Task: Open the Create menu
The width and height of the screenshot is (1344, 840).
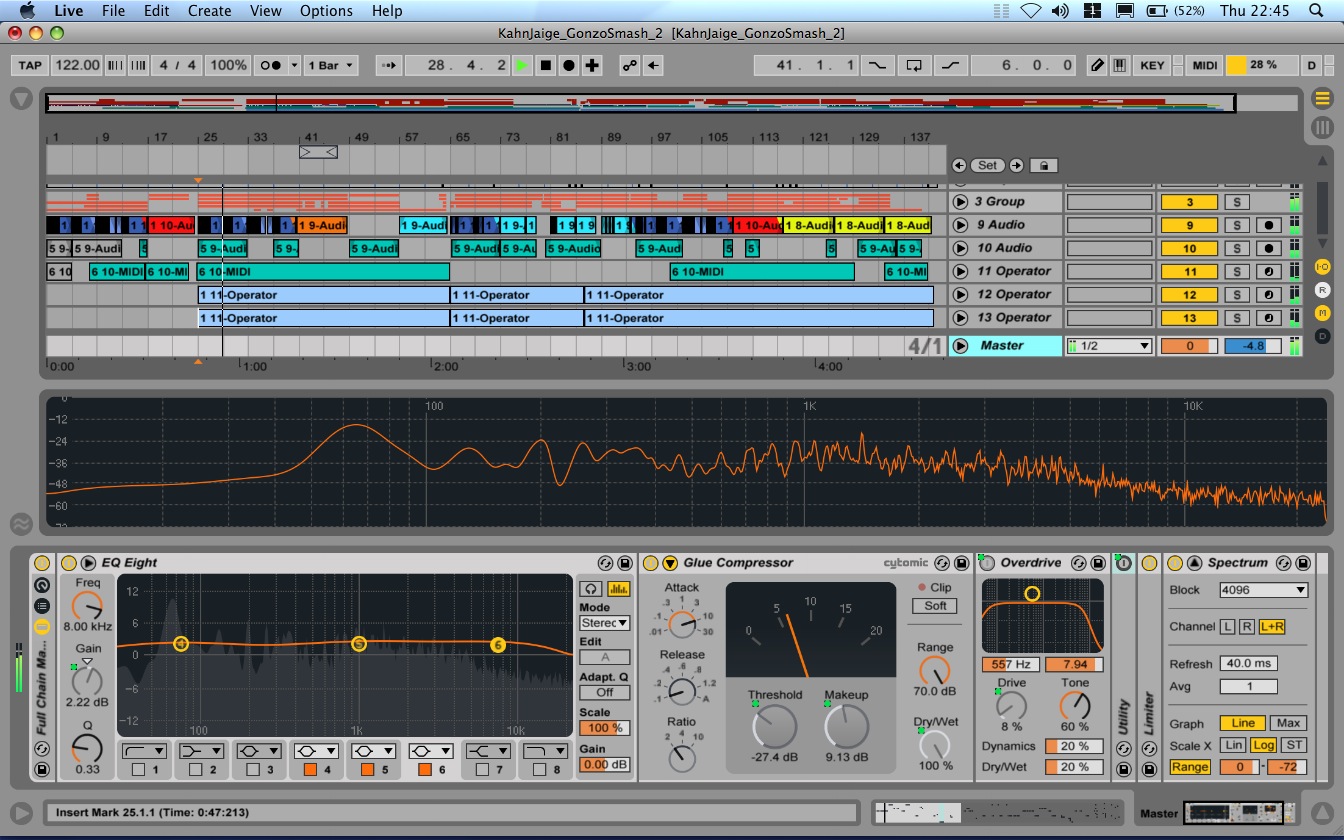Action: click(x=209, y=11)
